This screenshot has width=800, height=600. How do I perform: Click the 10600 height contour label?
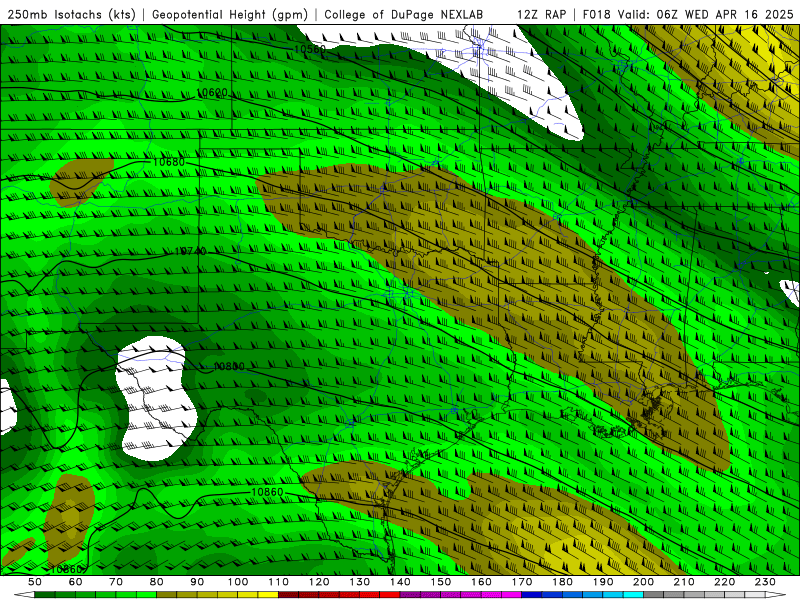coord(212,92)
